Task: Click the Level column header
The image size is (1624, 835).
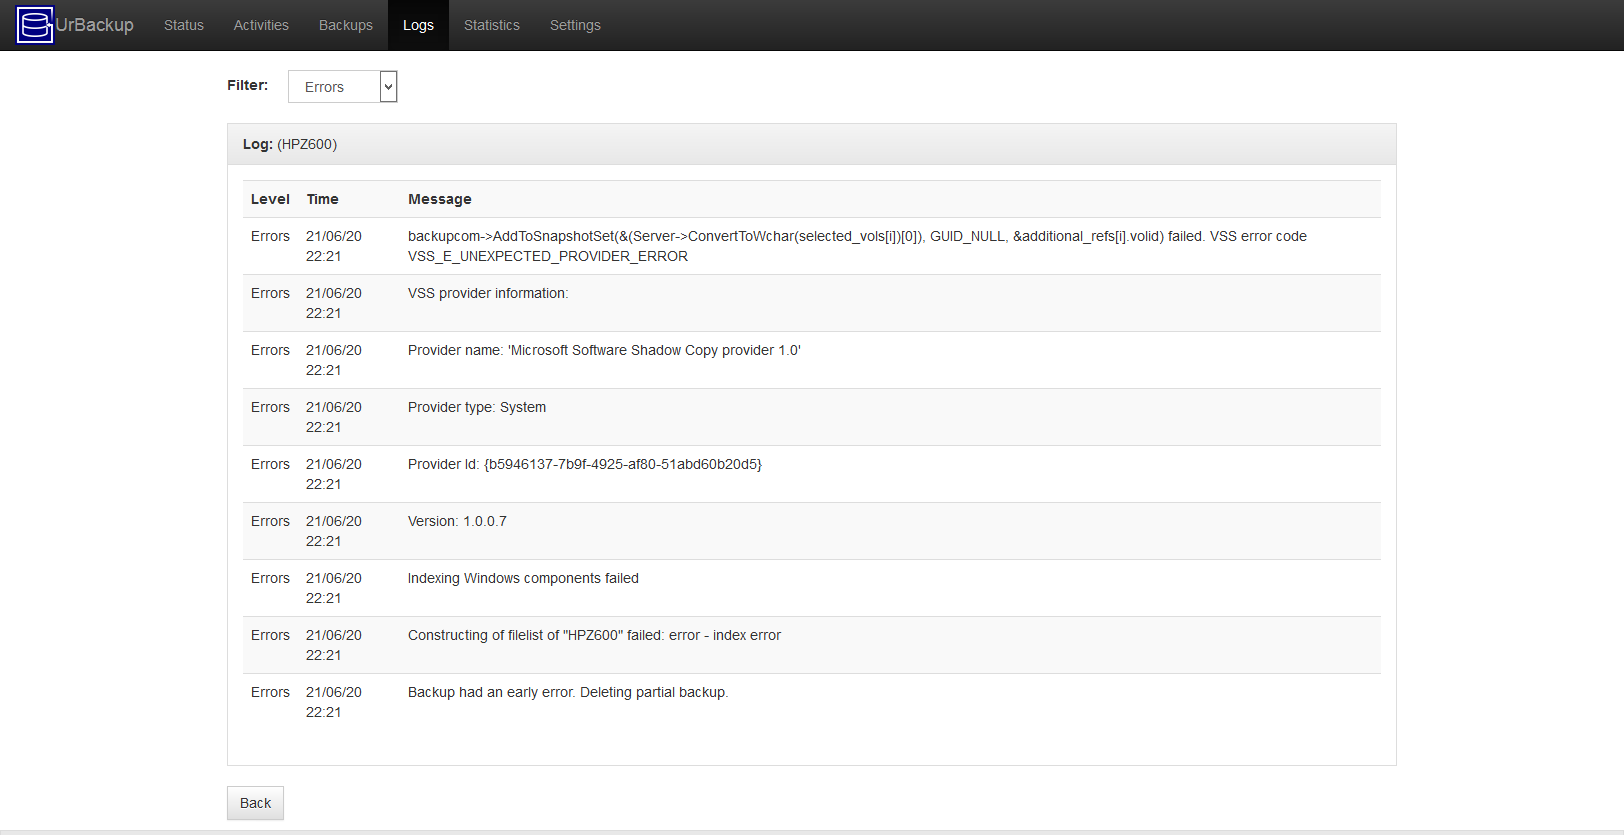Action: pos(270,199)
